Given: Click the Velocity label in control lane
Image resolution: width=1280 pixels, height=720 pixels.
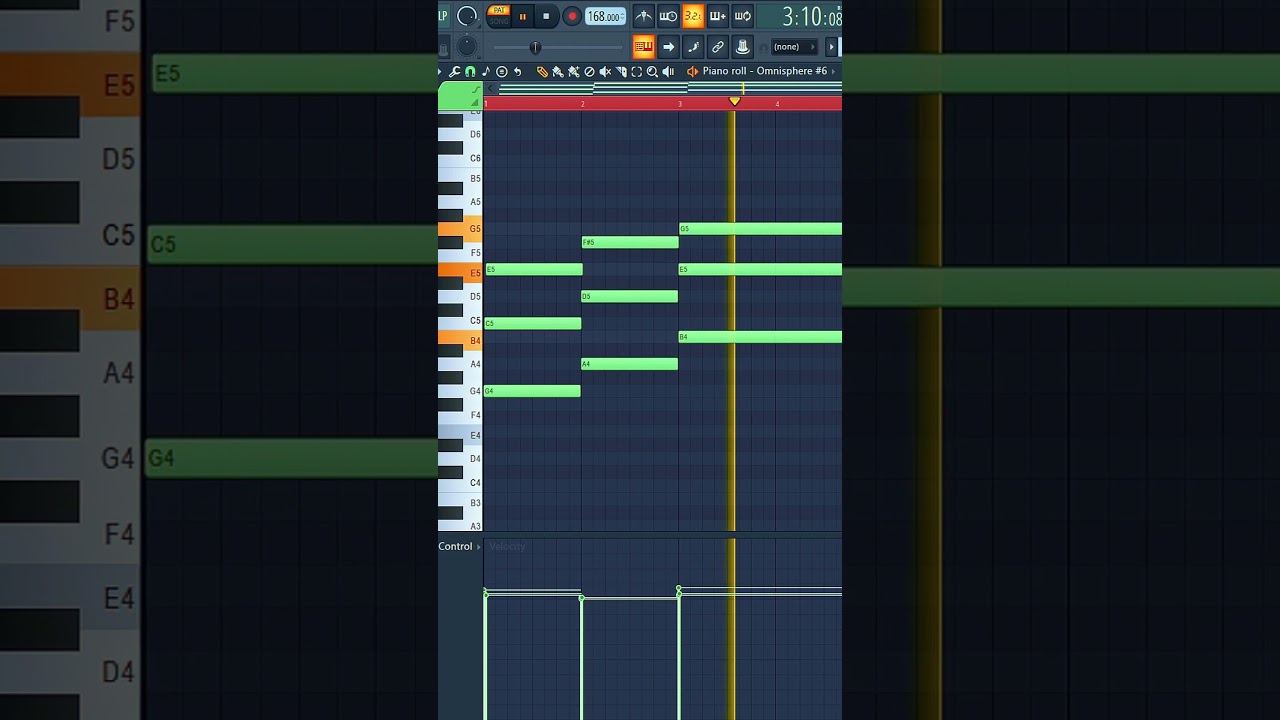Looking at the screenshot, I should pos(507,546).
